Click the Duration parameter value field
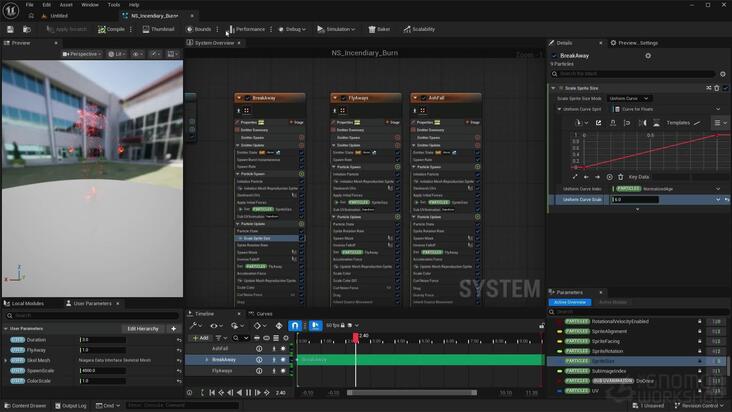Image resolution: width=732 pixels, height=412 pixels. point(103,340)
